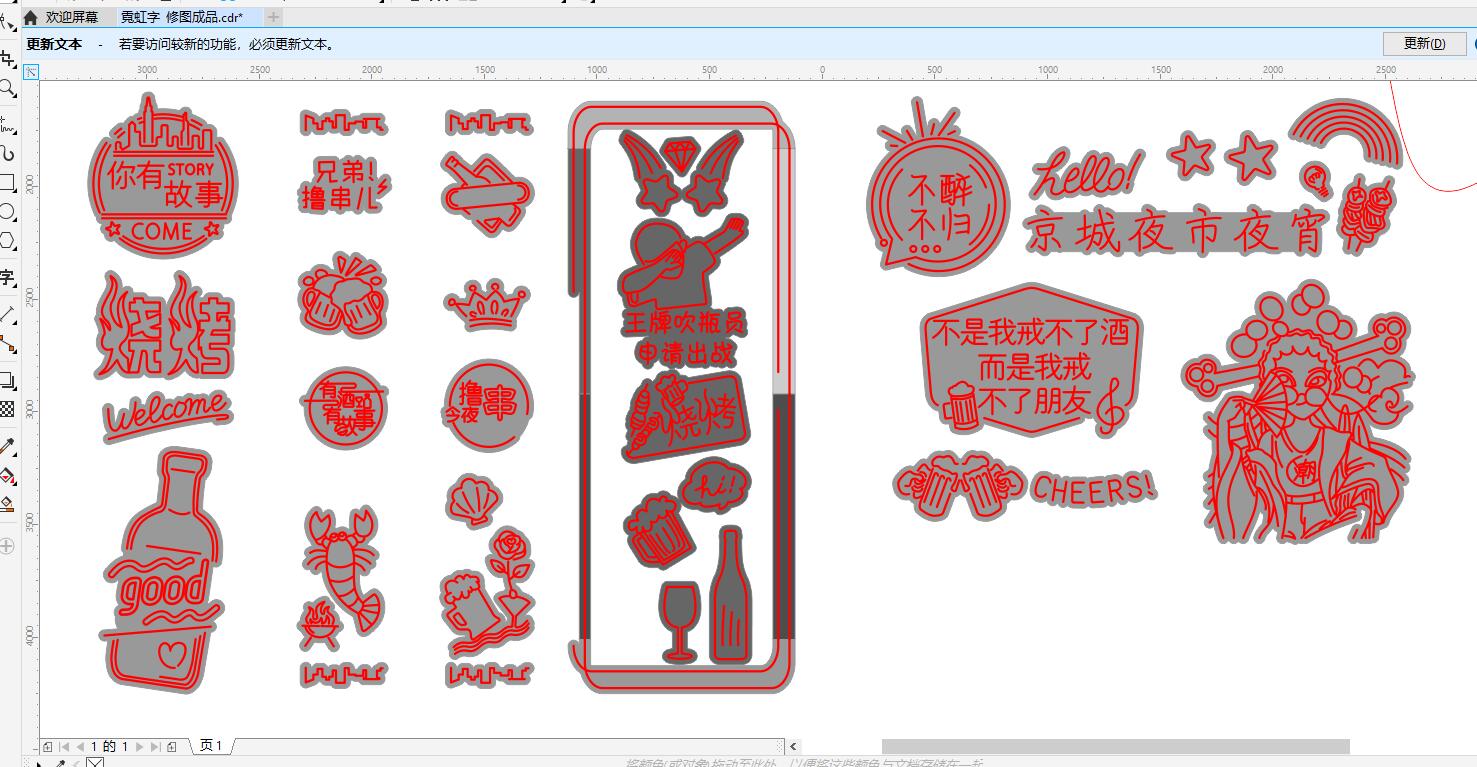This screenshot has width=1477, height=767.
Task: Select the 京城夜市夜宵 banner text
Action: point(1177,232)
